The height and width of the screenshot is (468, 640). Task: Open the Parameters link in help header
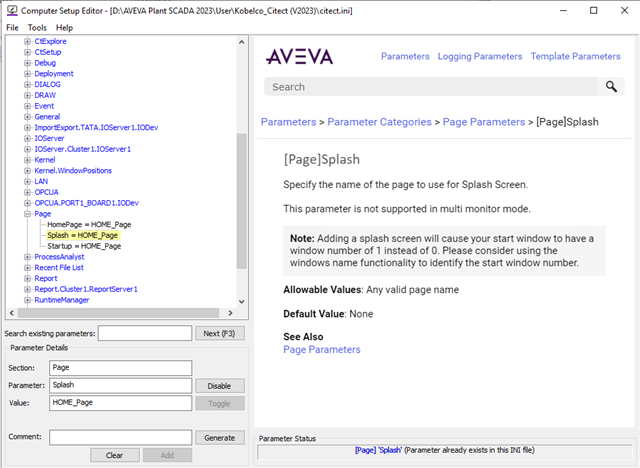point(405,56)
